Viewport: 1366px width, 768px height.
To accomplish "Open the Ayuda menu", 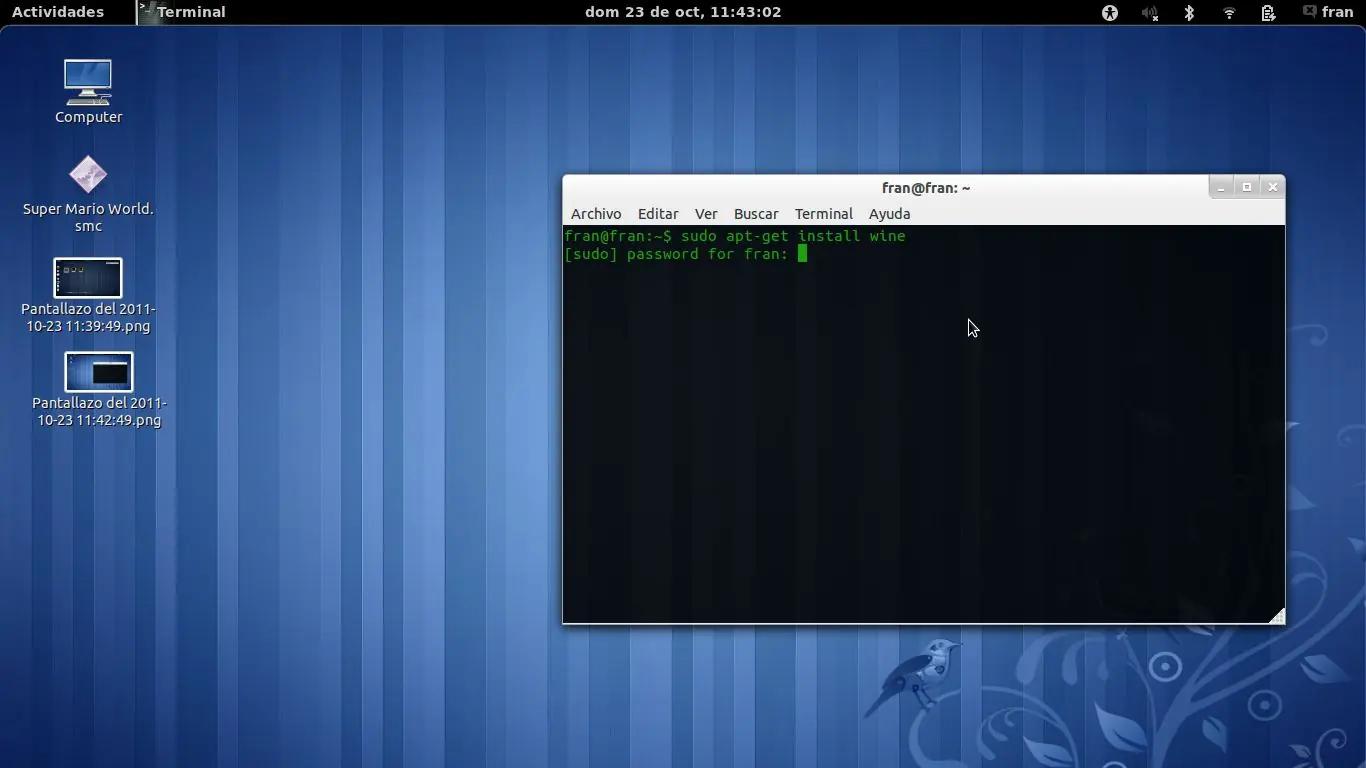I will pos(889,214).
